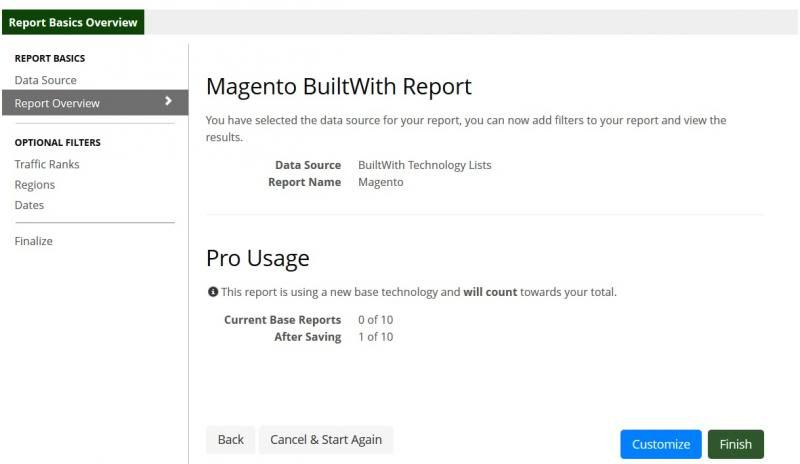
Task: Click the chevron arrow on Report Overview
Action: pos(168,101)
